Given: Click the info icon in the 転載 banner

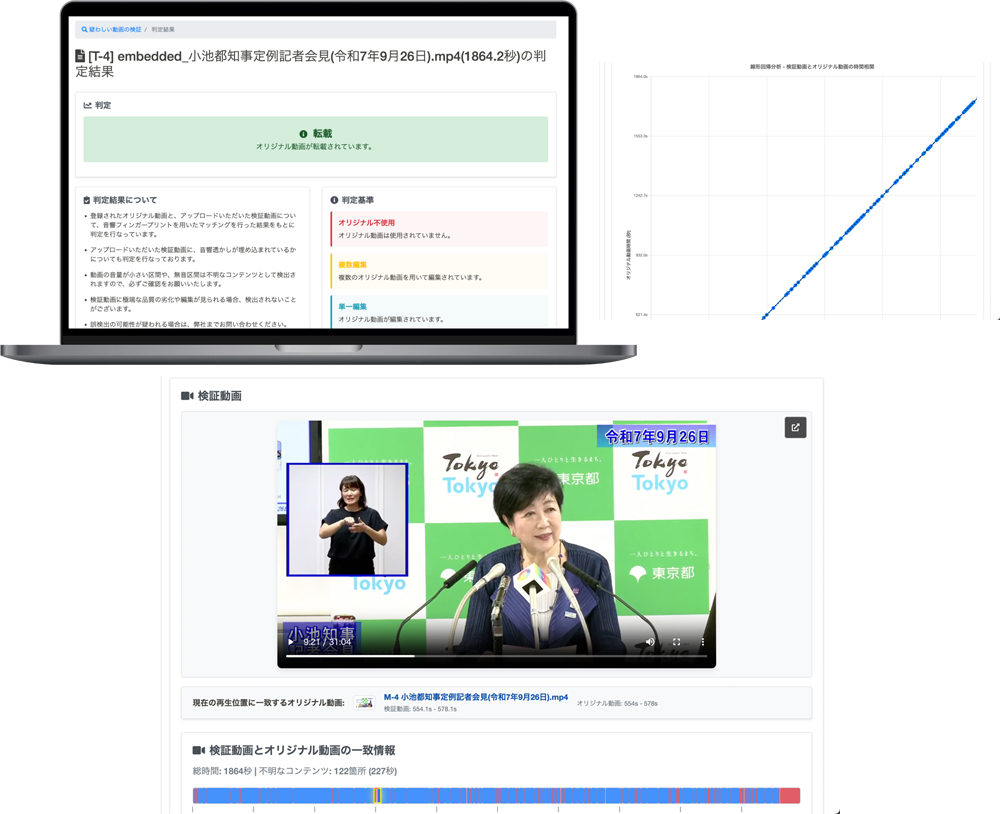Looking at the screenshot, I should (303, 134).
